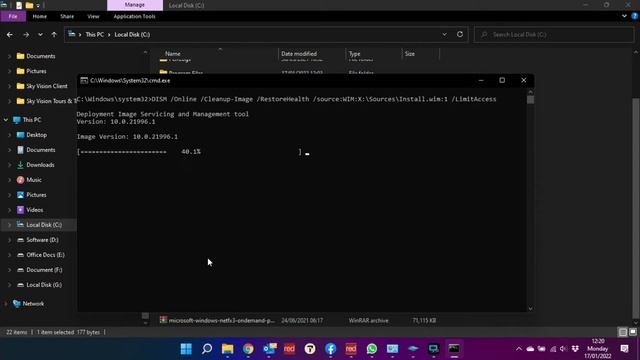This screenshot has height=360, width=640.
Task: Open OneDrive cloud tray icon
Action: 530,349
